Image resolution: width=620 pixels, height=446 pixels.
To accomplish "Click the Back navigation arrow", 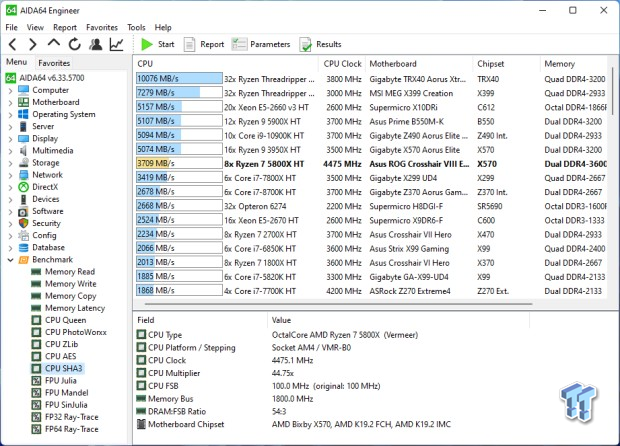I will [12, 45].
